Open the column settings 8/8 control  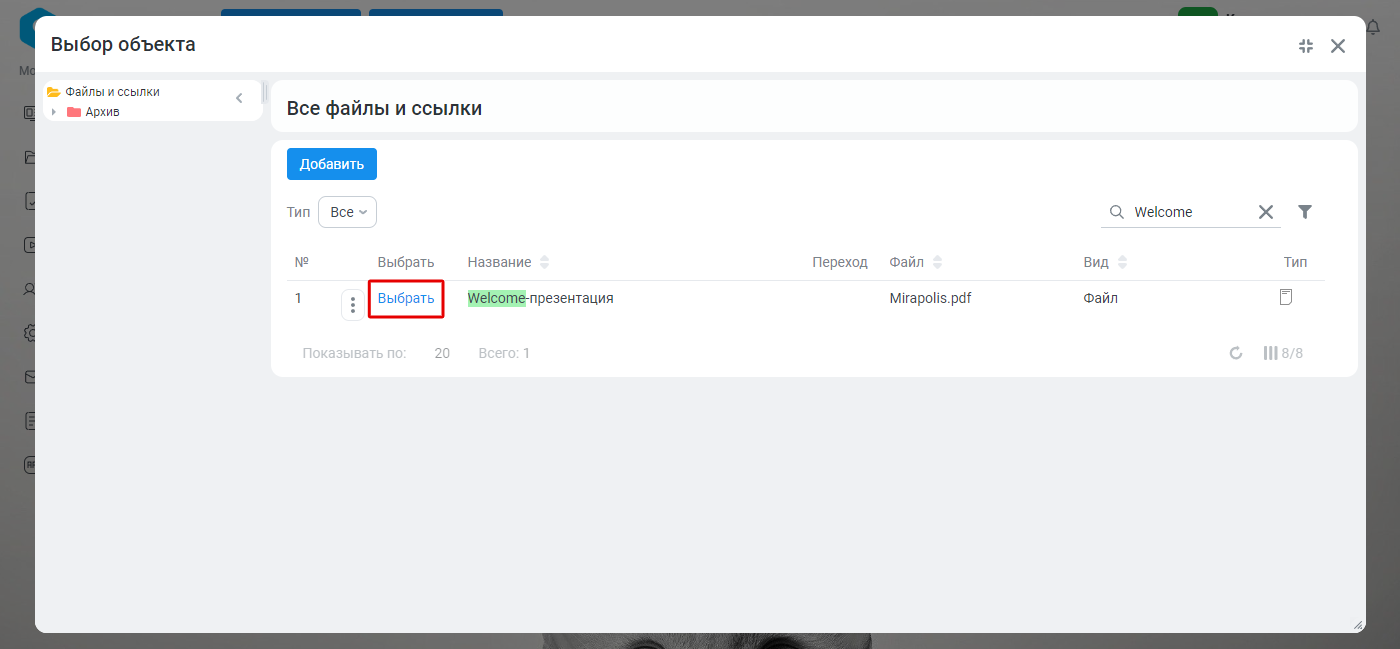pyautogui.click(x=1283, y=353)
